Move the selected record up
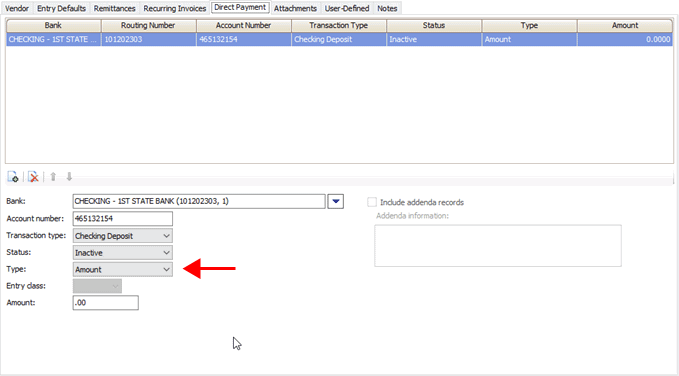Image resolution: width=679 pixels, height=376 pixels. 53,177
